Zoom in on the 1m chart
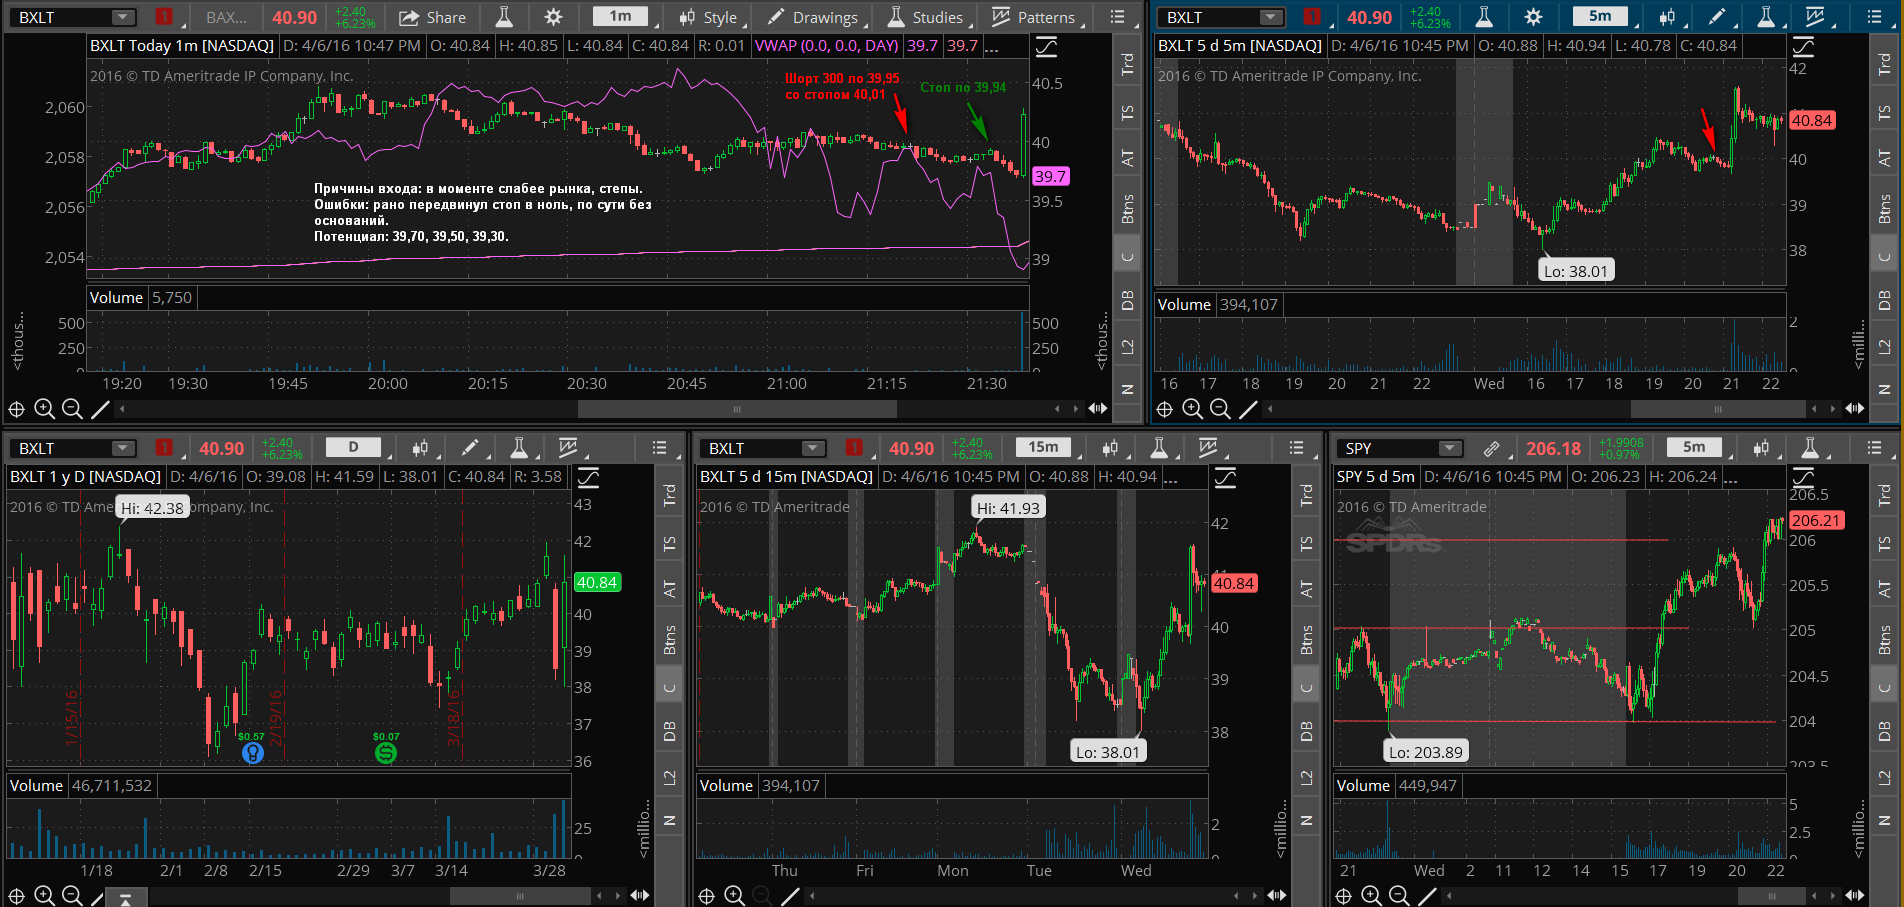This screenshot has width=1904, height=907. [x=44, y=408]
